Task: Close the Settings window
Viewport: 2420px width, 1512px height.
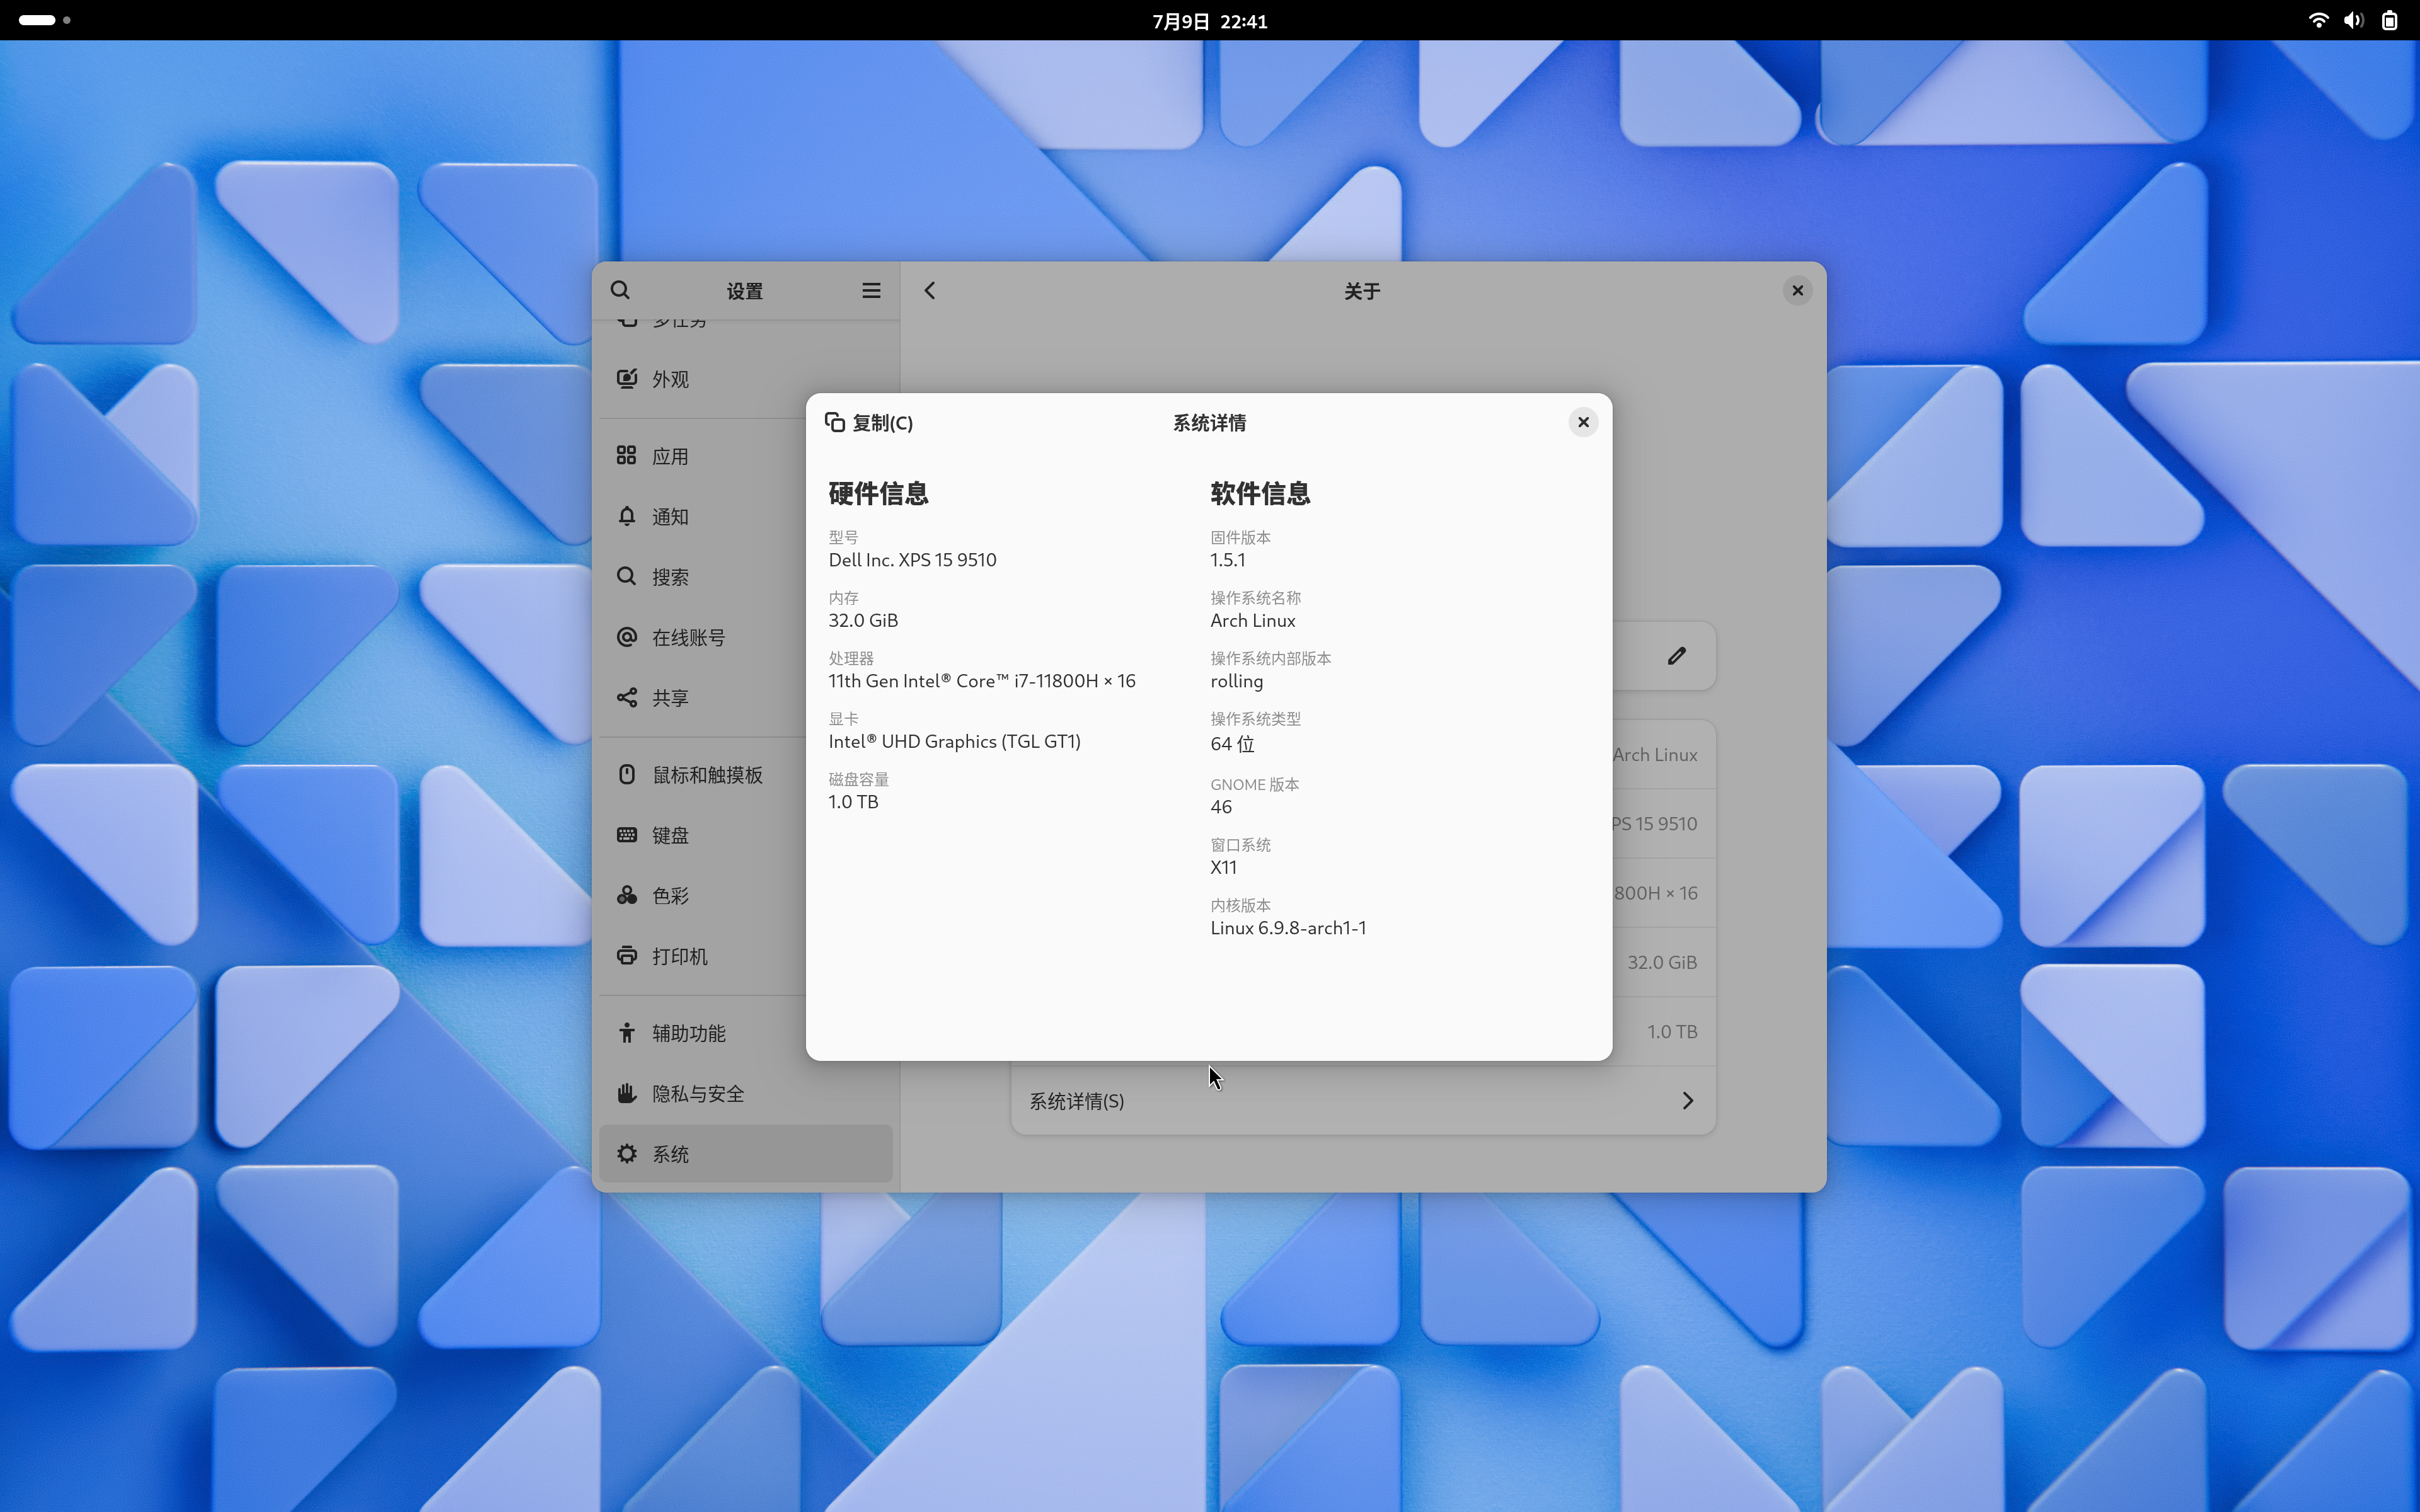Action: point(1797,290)
